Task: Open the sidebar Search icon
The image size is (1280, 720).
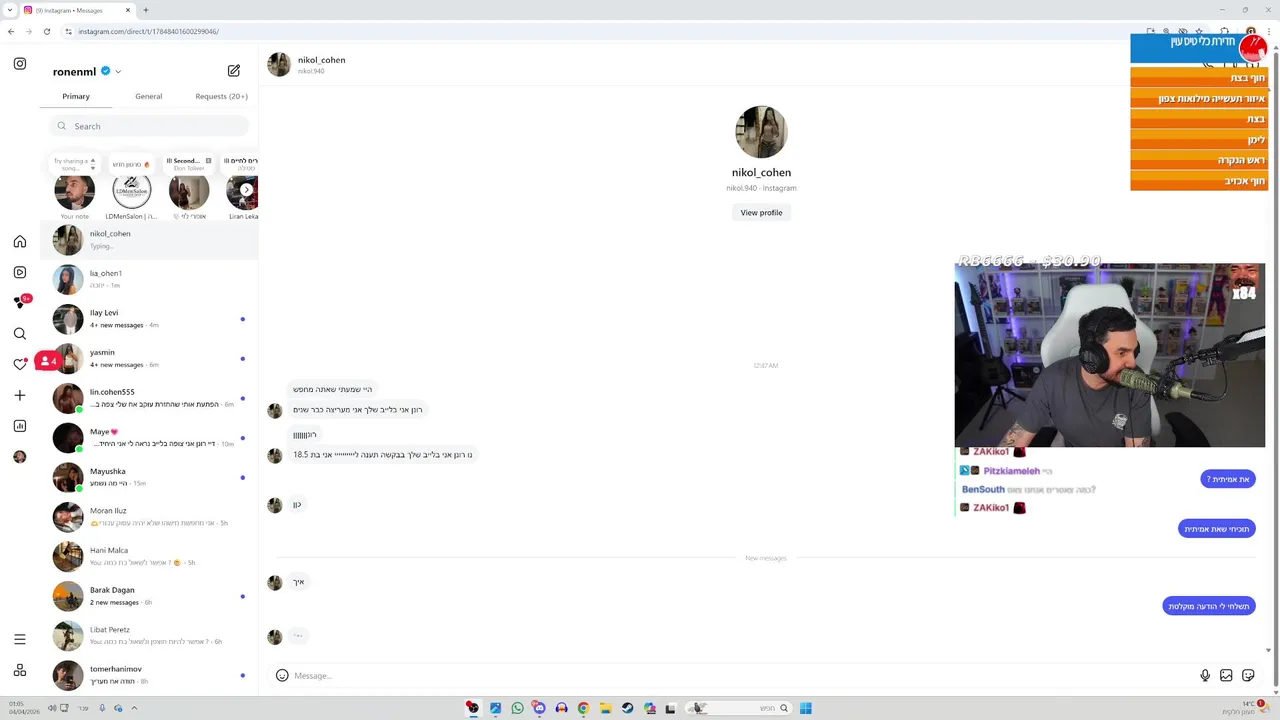Action: coord(20,334)
